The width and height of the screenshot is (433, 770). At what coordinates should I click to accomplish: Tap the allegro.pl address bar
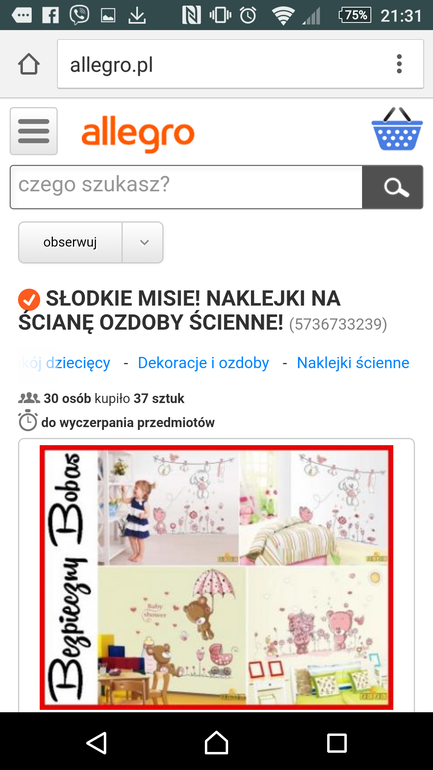241,64
